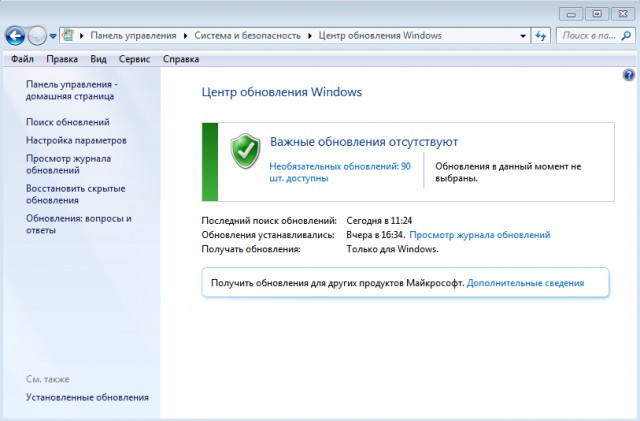
Task: Open the Справка menu
Action: coord(181,59)
